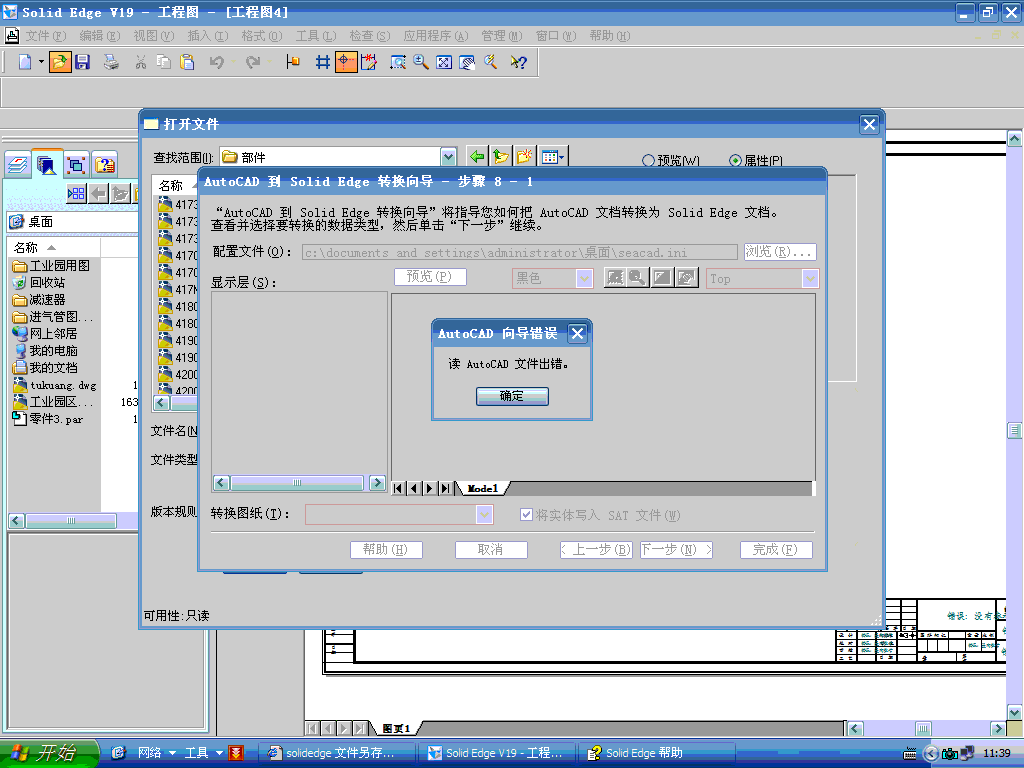Viewport: 1024px width, 768px height.
Task: Open the View menu icon in Open File dialog
Action: [552, 157]
